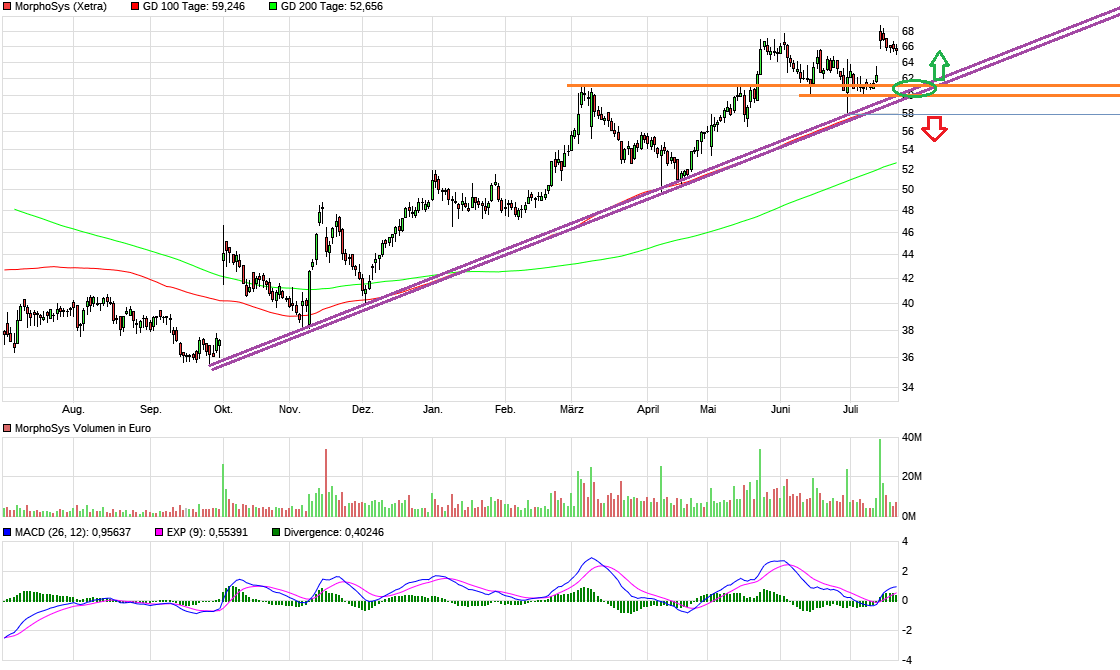Click the 'Aug.' month axis label
Screen dimensions: 1120x670
pyautogui.click(x=74, y=409)
